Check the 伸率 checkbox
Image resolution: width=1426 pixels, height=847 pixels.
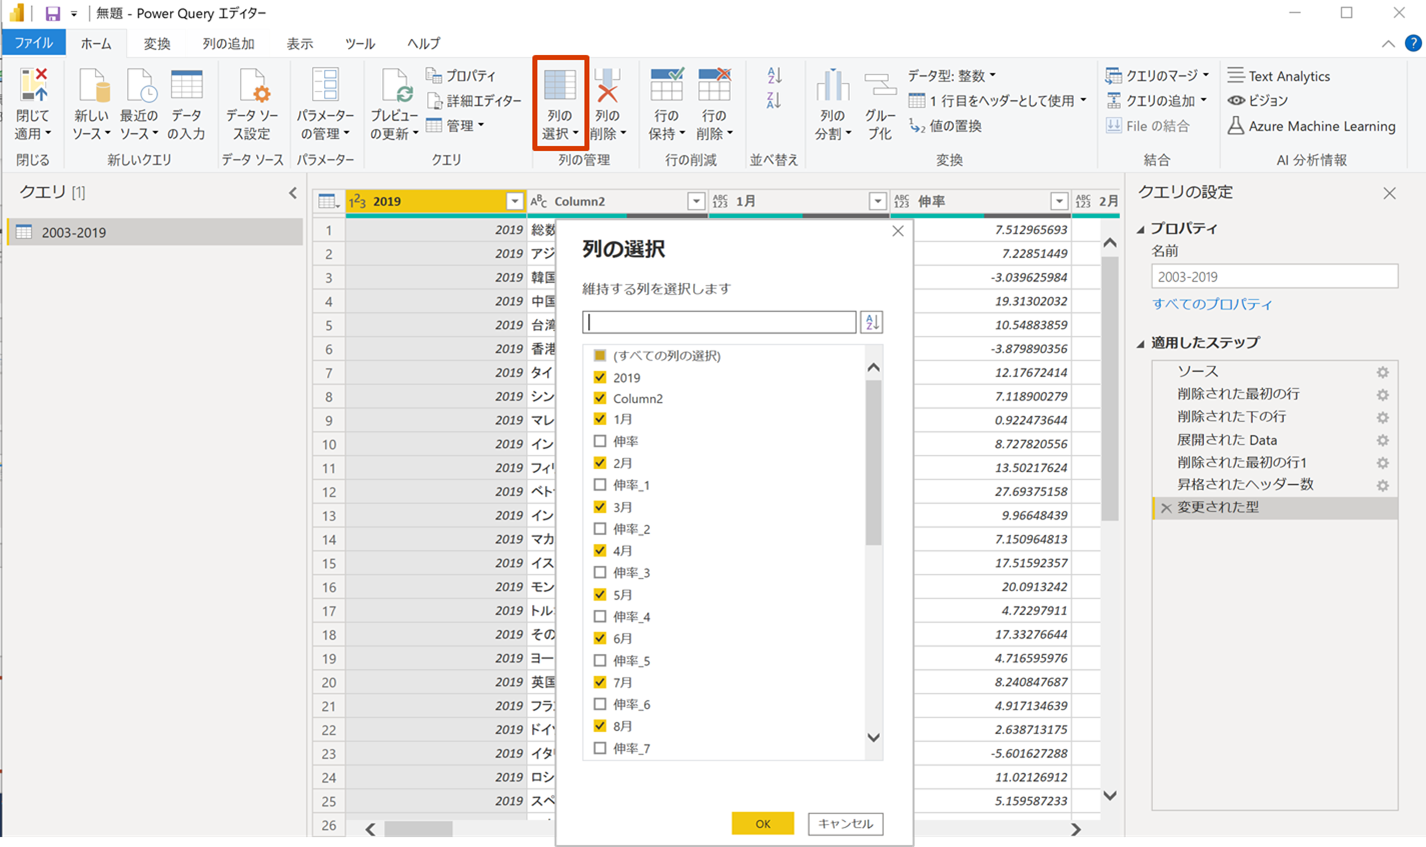[x=600, y=441]
